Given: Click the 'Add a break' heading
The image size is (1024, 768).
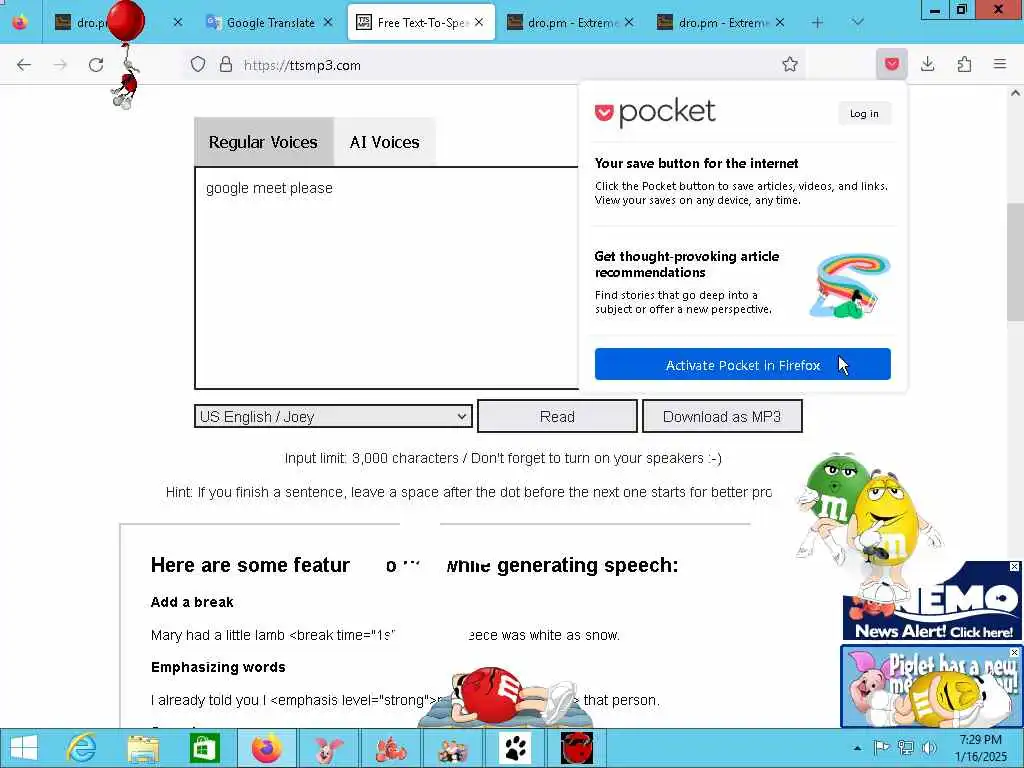Looking at the screenshot, I should [192, 602].
